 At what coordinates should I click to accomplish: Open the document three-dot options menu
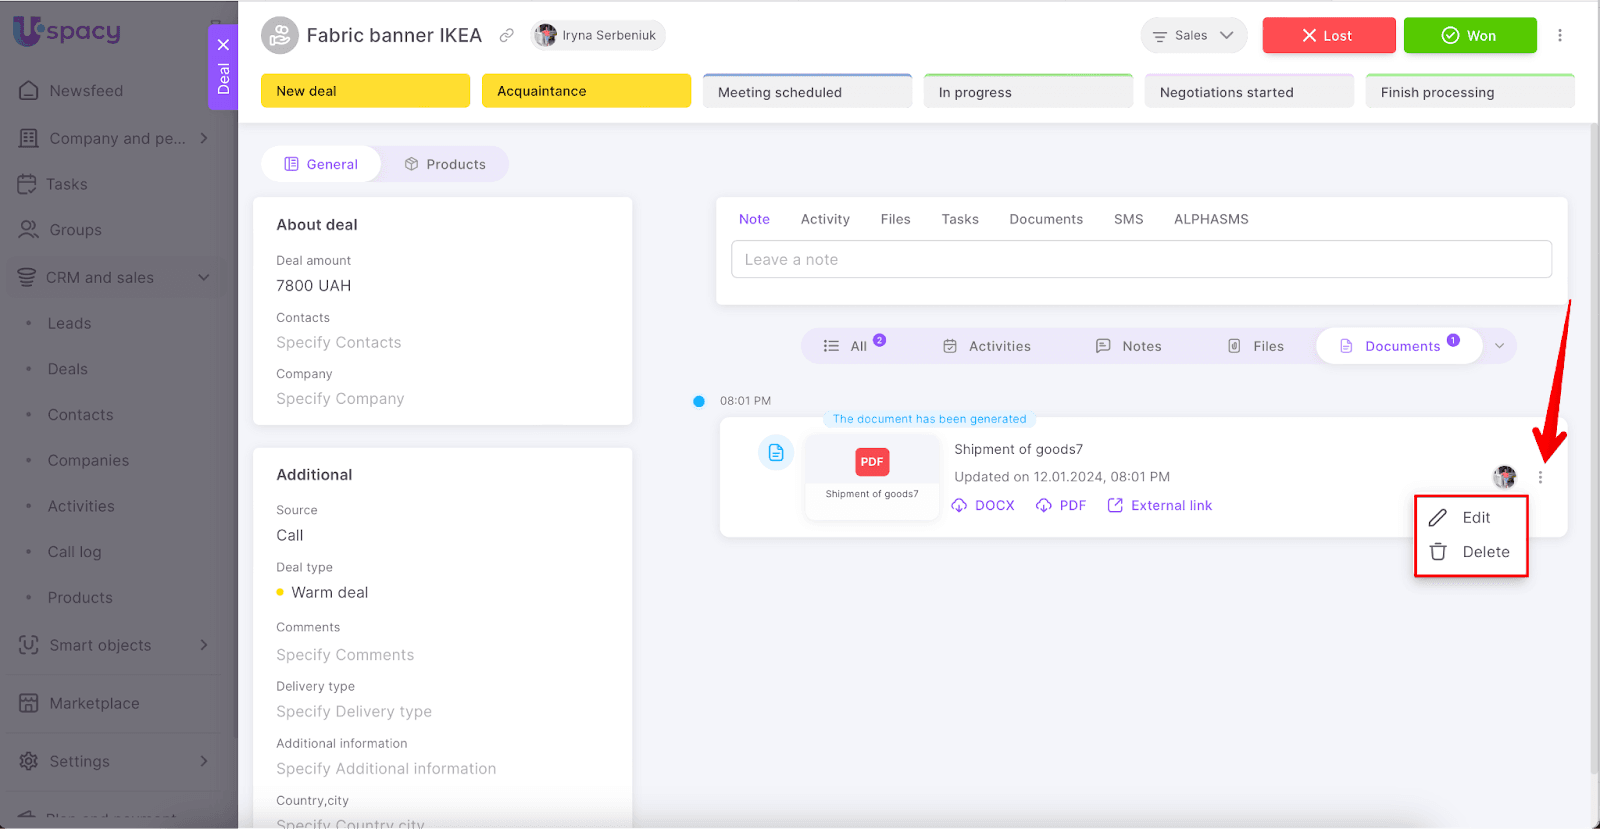pyautogui.click(x=1540, y=478)
